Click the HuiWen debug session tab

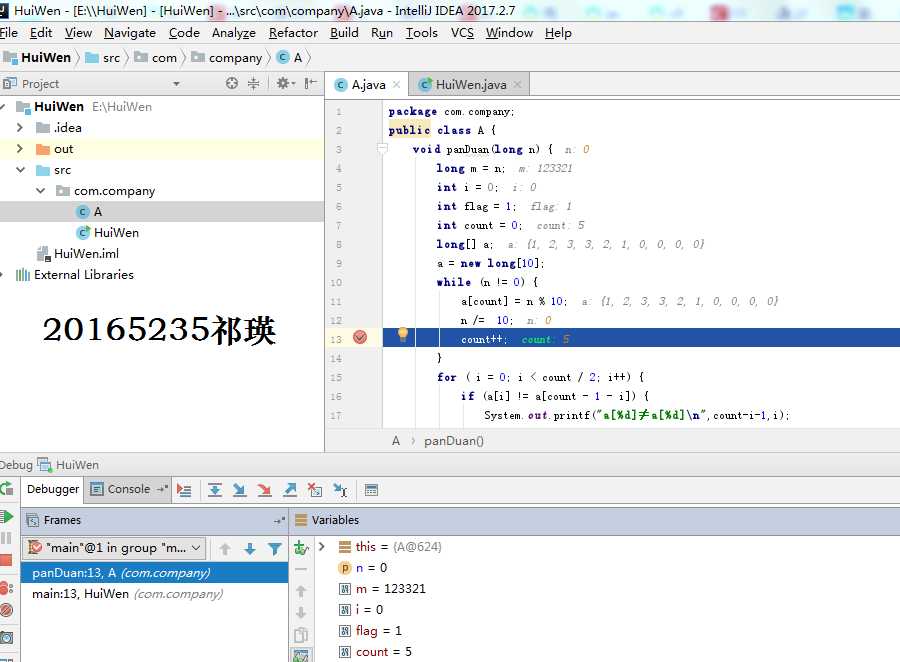[x=68, y=464]
